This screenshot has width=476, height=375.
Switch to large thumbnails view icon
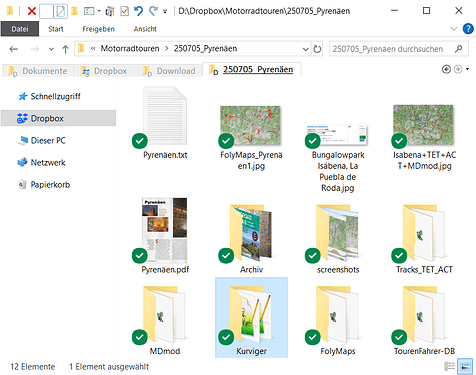pyautogui.click(x=465, y=366)
